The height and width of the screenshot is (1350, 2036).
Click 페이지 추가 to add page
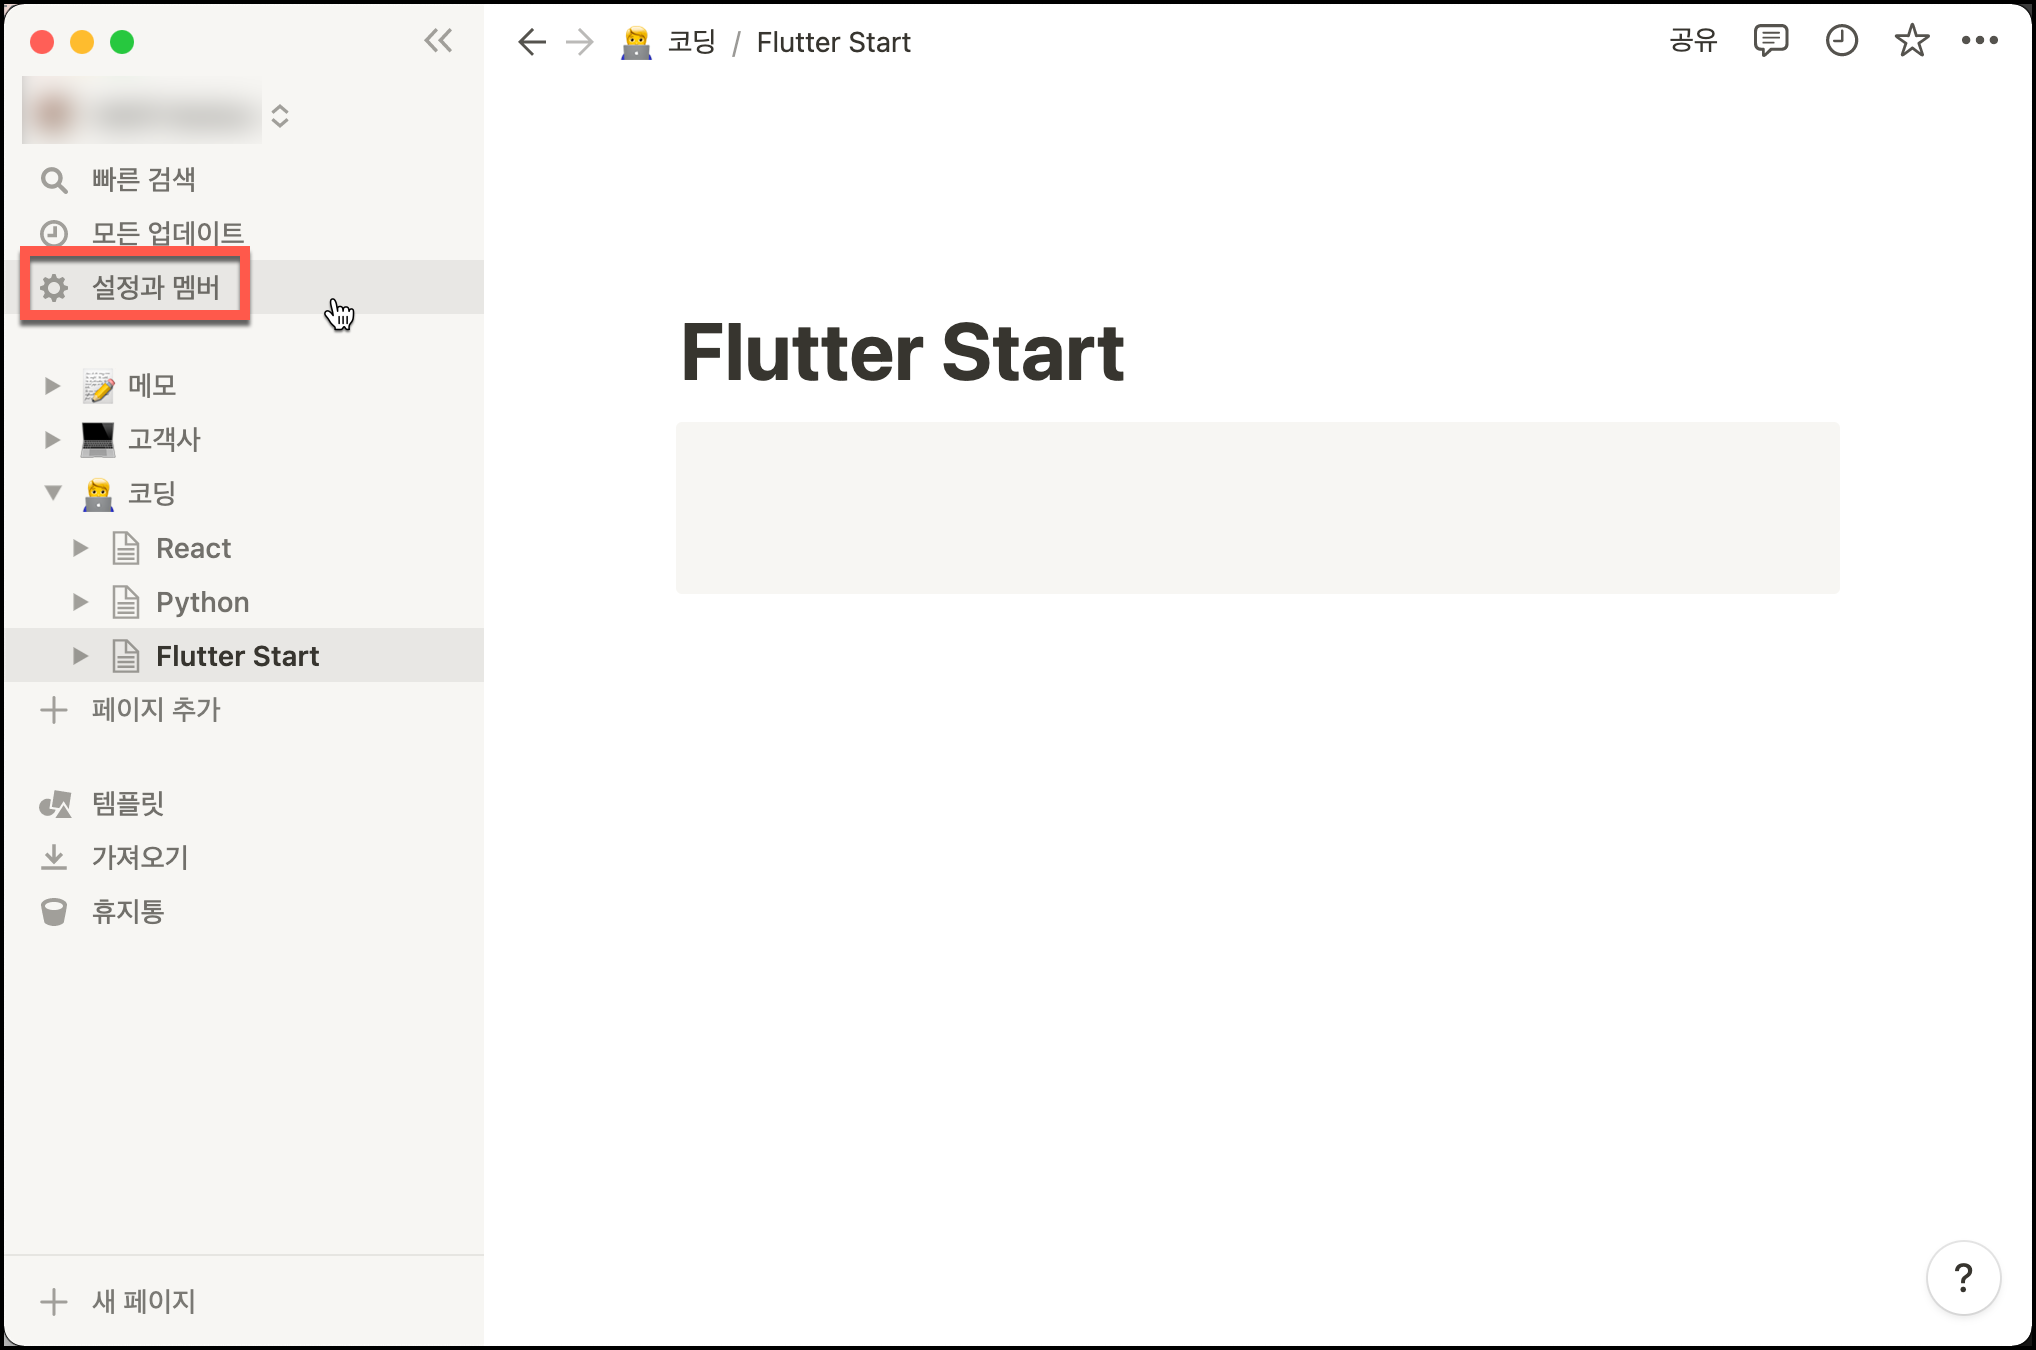click(x=244, y=710)
